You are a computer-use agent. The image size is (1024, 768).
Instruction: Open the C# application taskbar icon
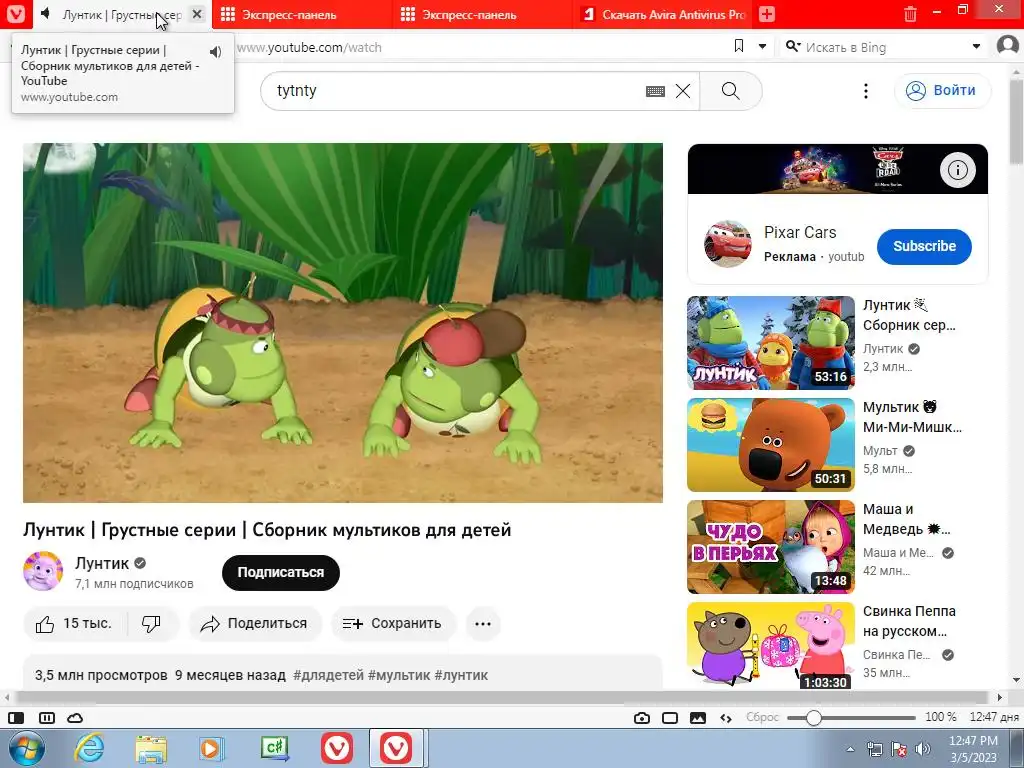[x=275, y=748]
